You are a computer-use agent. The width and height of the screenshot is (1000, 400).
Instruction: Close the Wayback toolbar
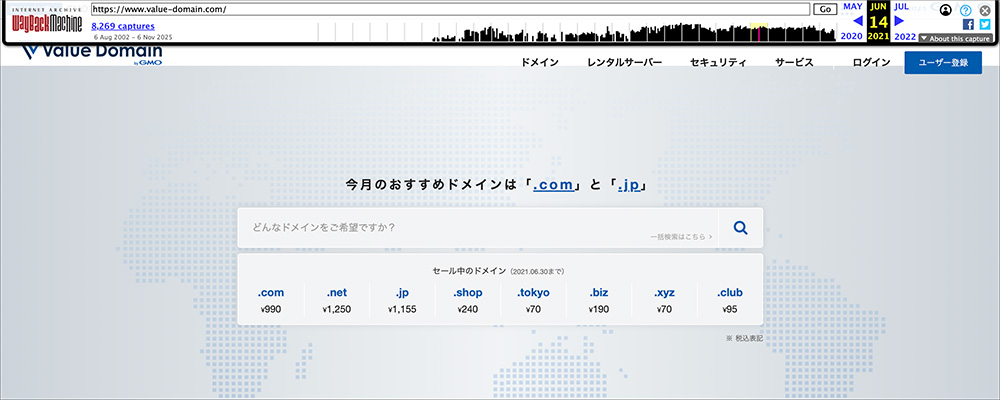point(985,10)
